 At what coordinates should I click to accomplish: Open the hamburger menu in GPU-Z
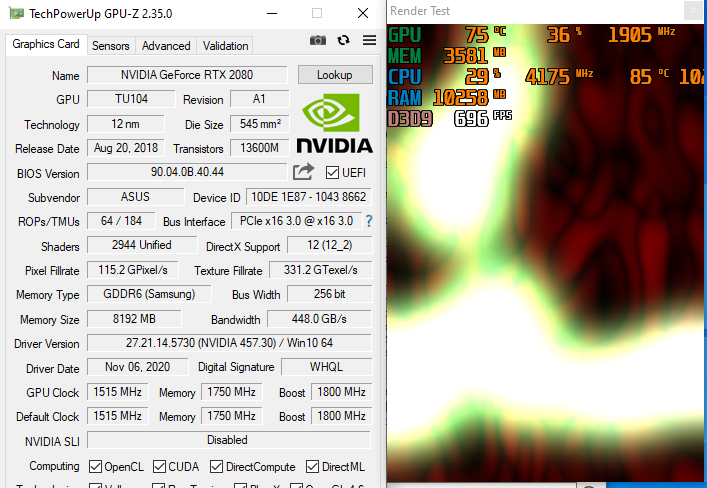[x=369, y=41]
